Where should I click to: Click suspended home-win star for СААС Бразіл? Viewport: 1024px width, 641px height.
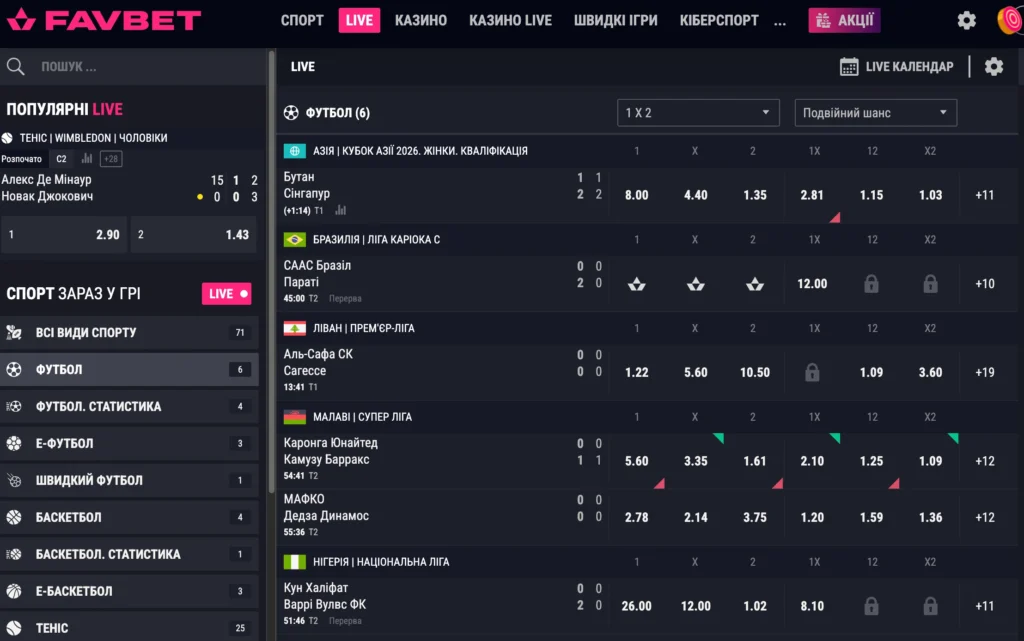pos(637,284)
